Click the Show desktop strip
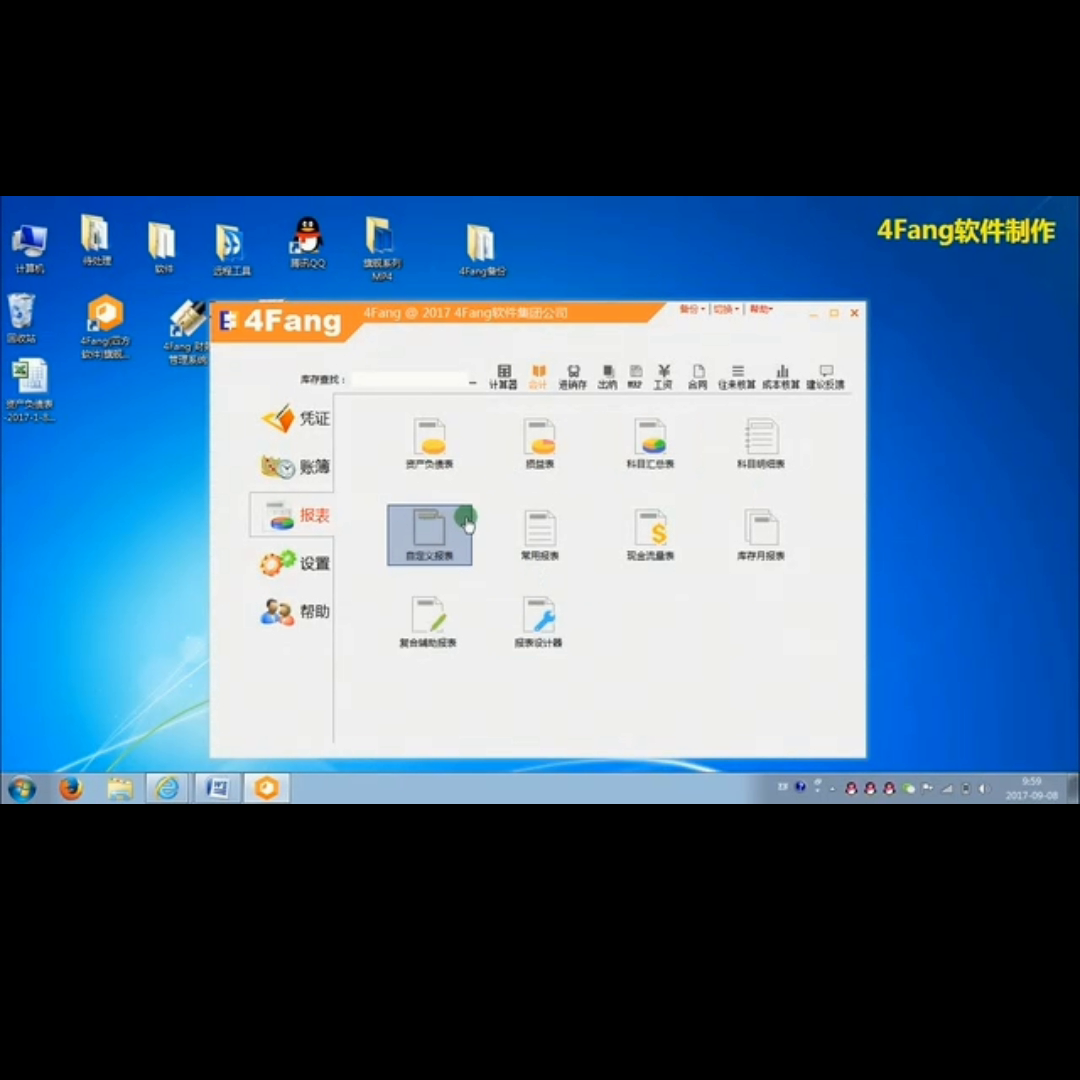Screen dimensions: 1080x1080 tap(1072, 788)
